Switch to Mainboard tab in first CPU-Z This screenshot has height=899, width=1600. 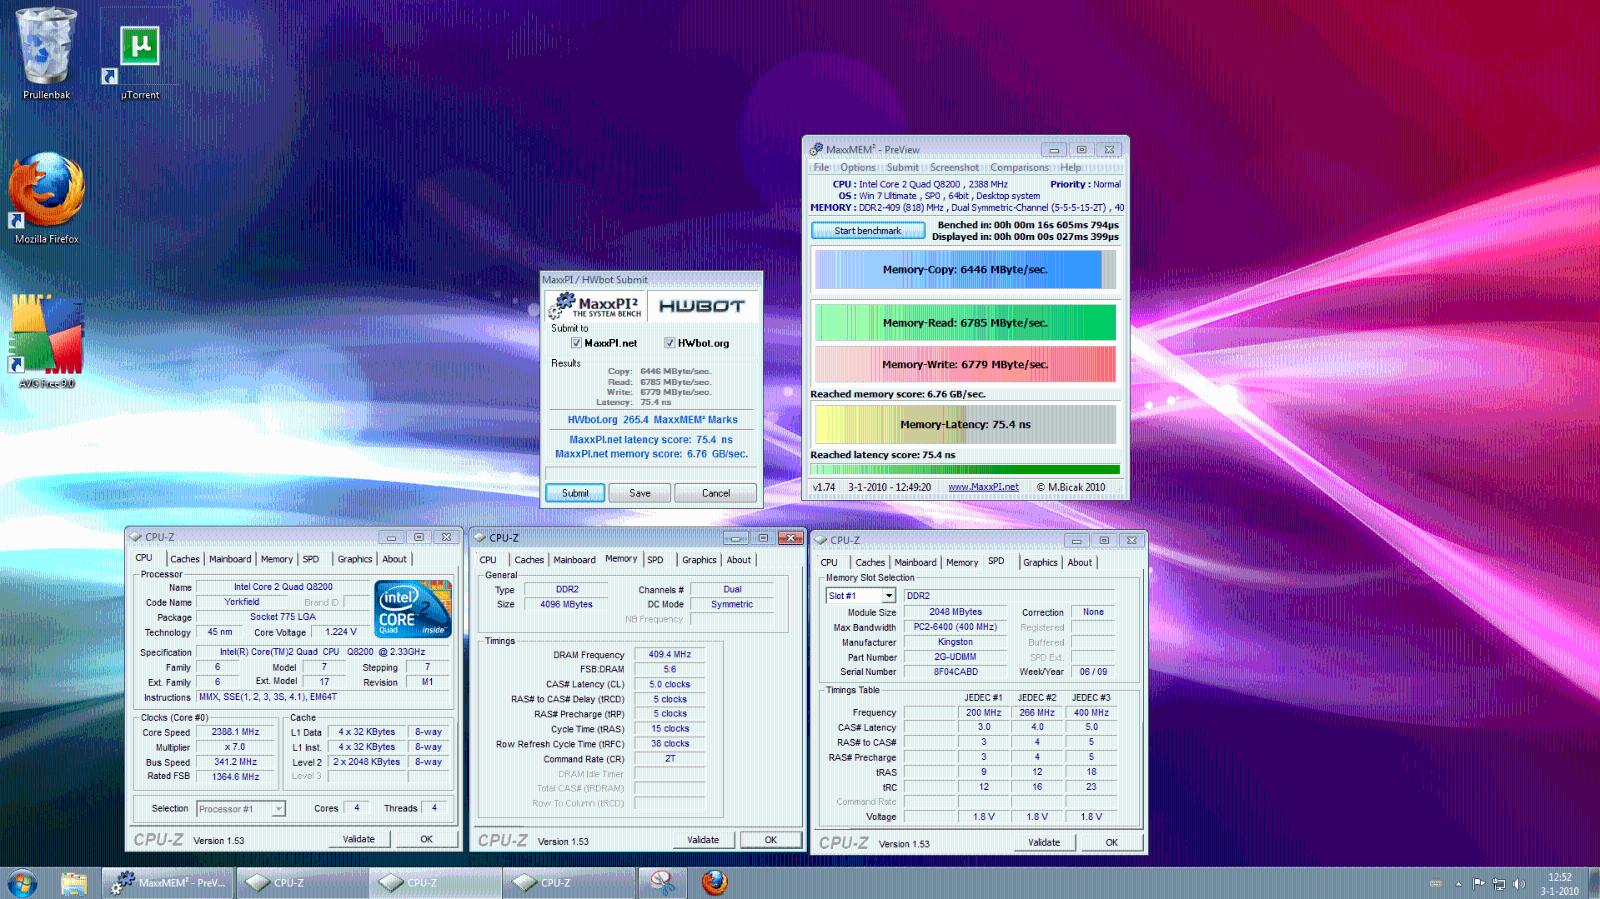pyautogui.click(x=230, y=559)
